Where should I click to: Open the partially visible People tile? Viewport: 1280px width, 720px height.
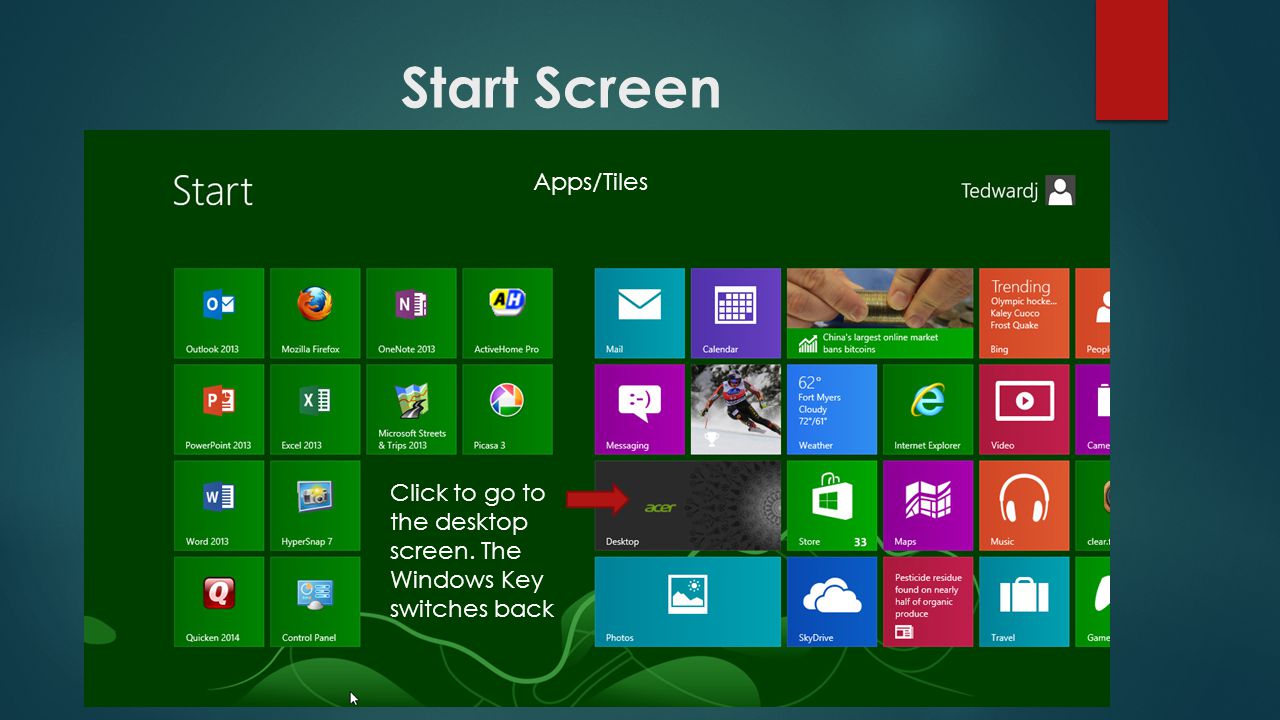click(1093, 313)
